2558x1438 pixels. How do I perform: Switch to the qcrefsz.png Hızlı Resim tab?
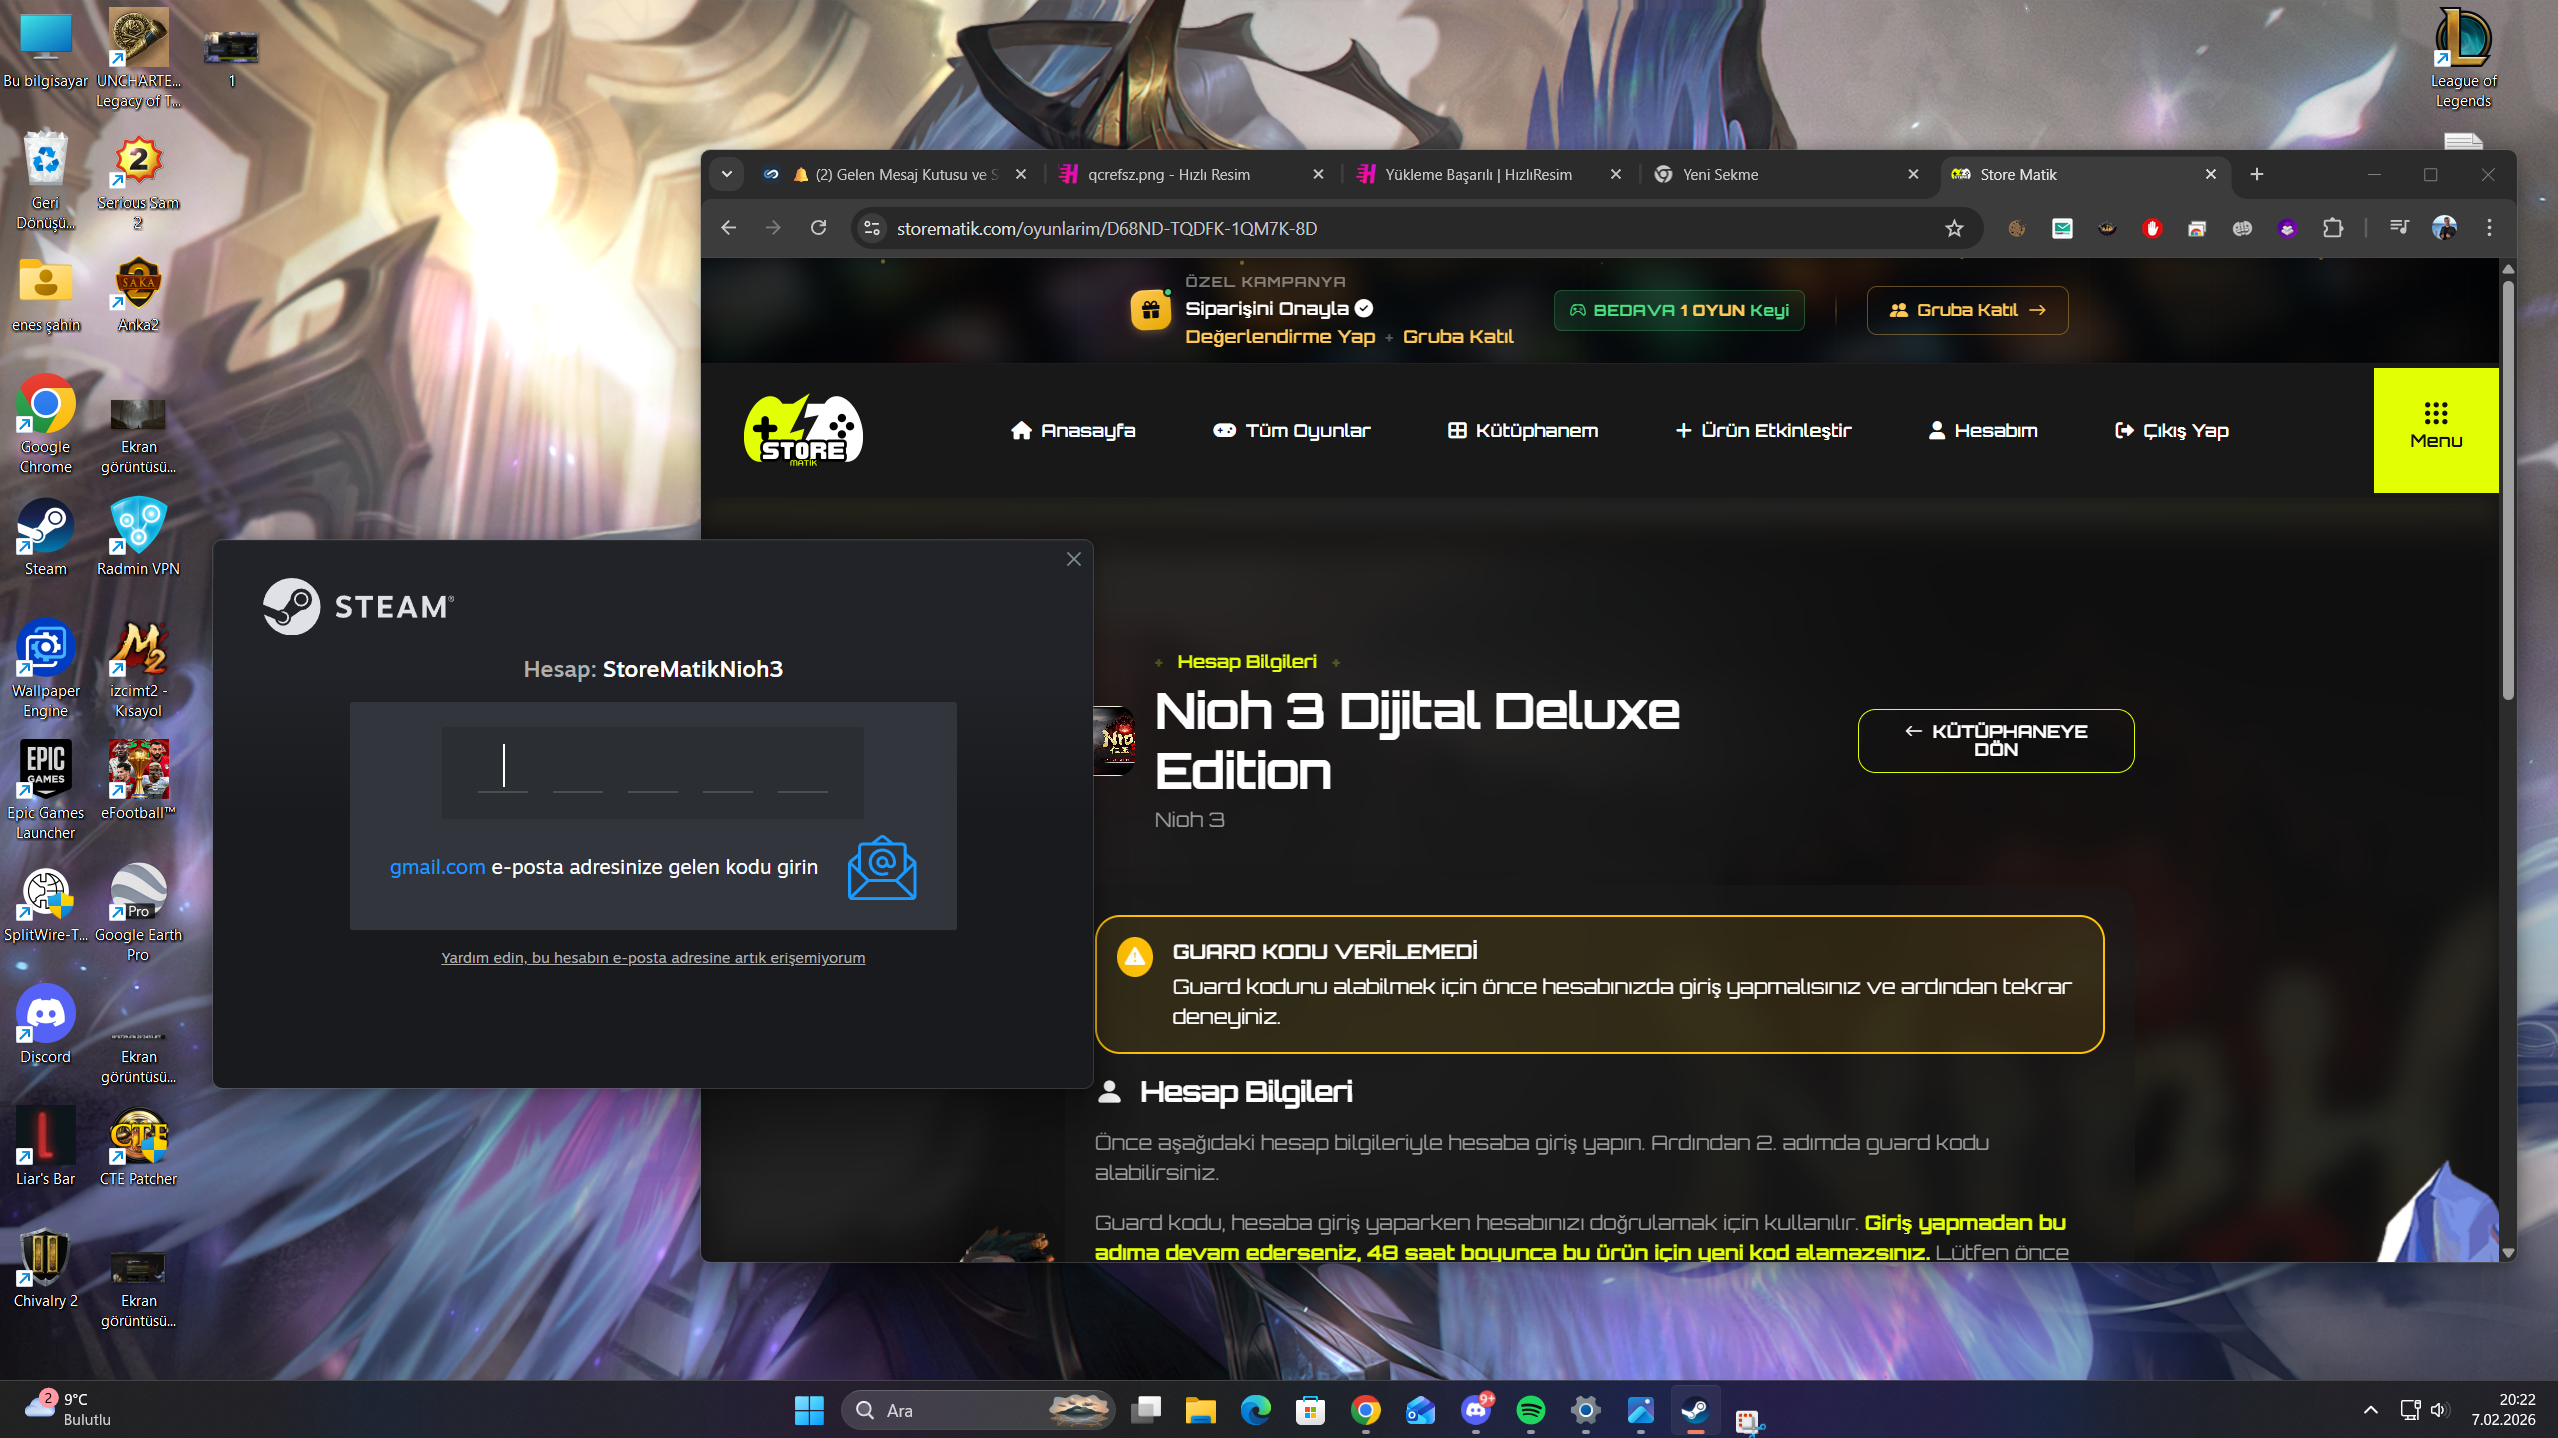coord(1191,174)
